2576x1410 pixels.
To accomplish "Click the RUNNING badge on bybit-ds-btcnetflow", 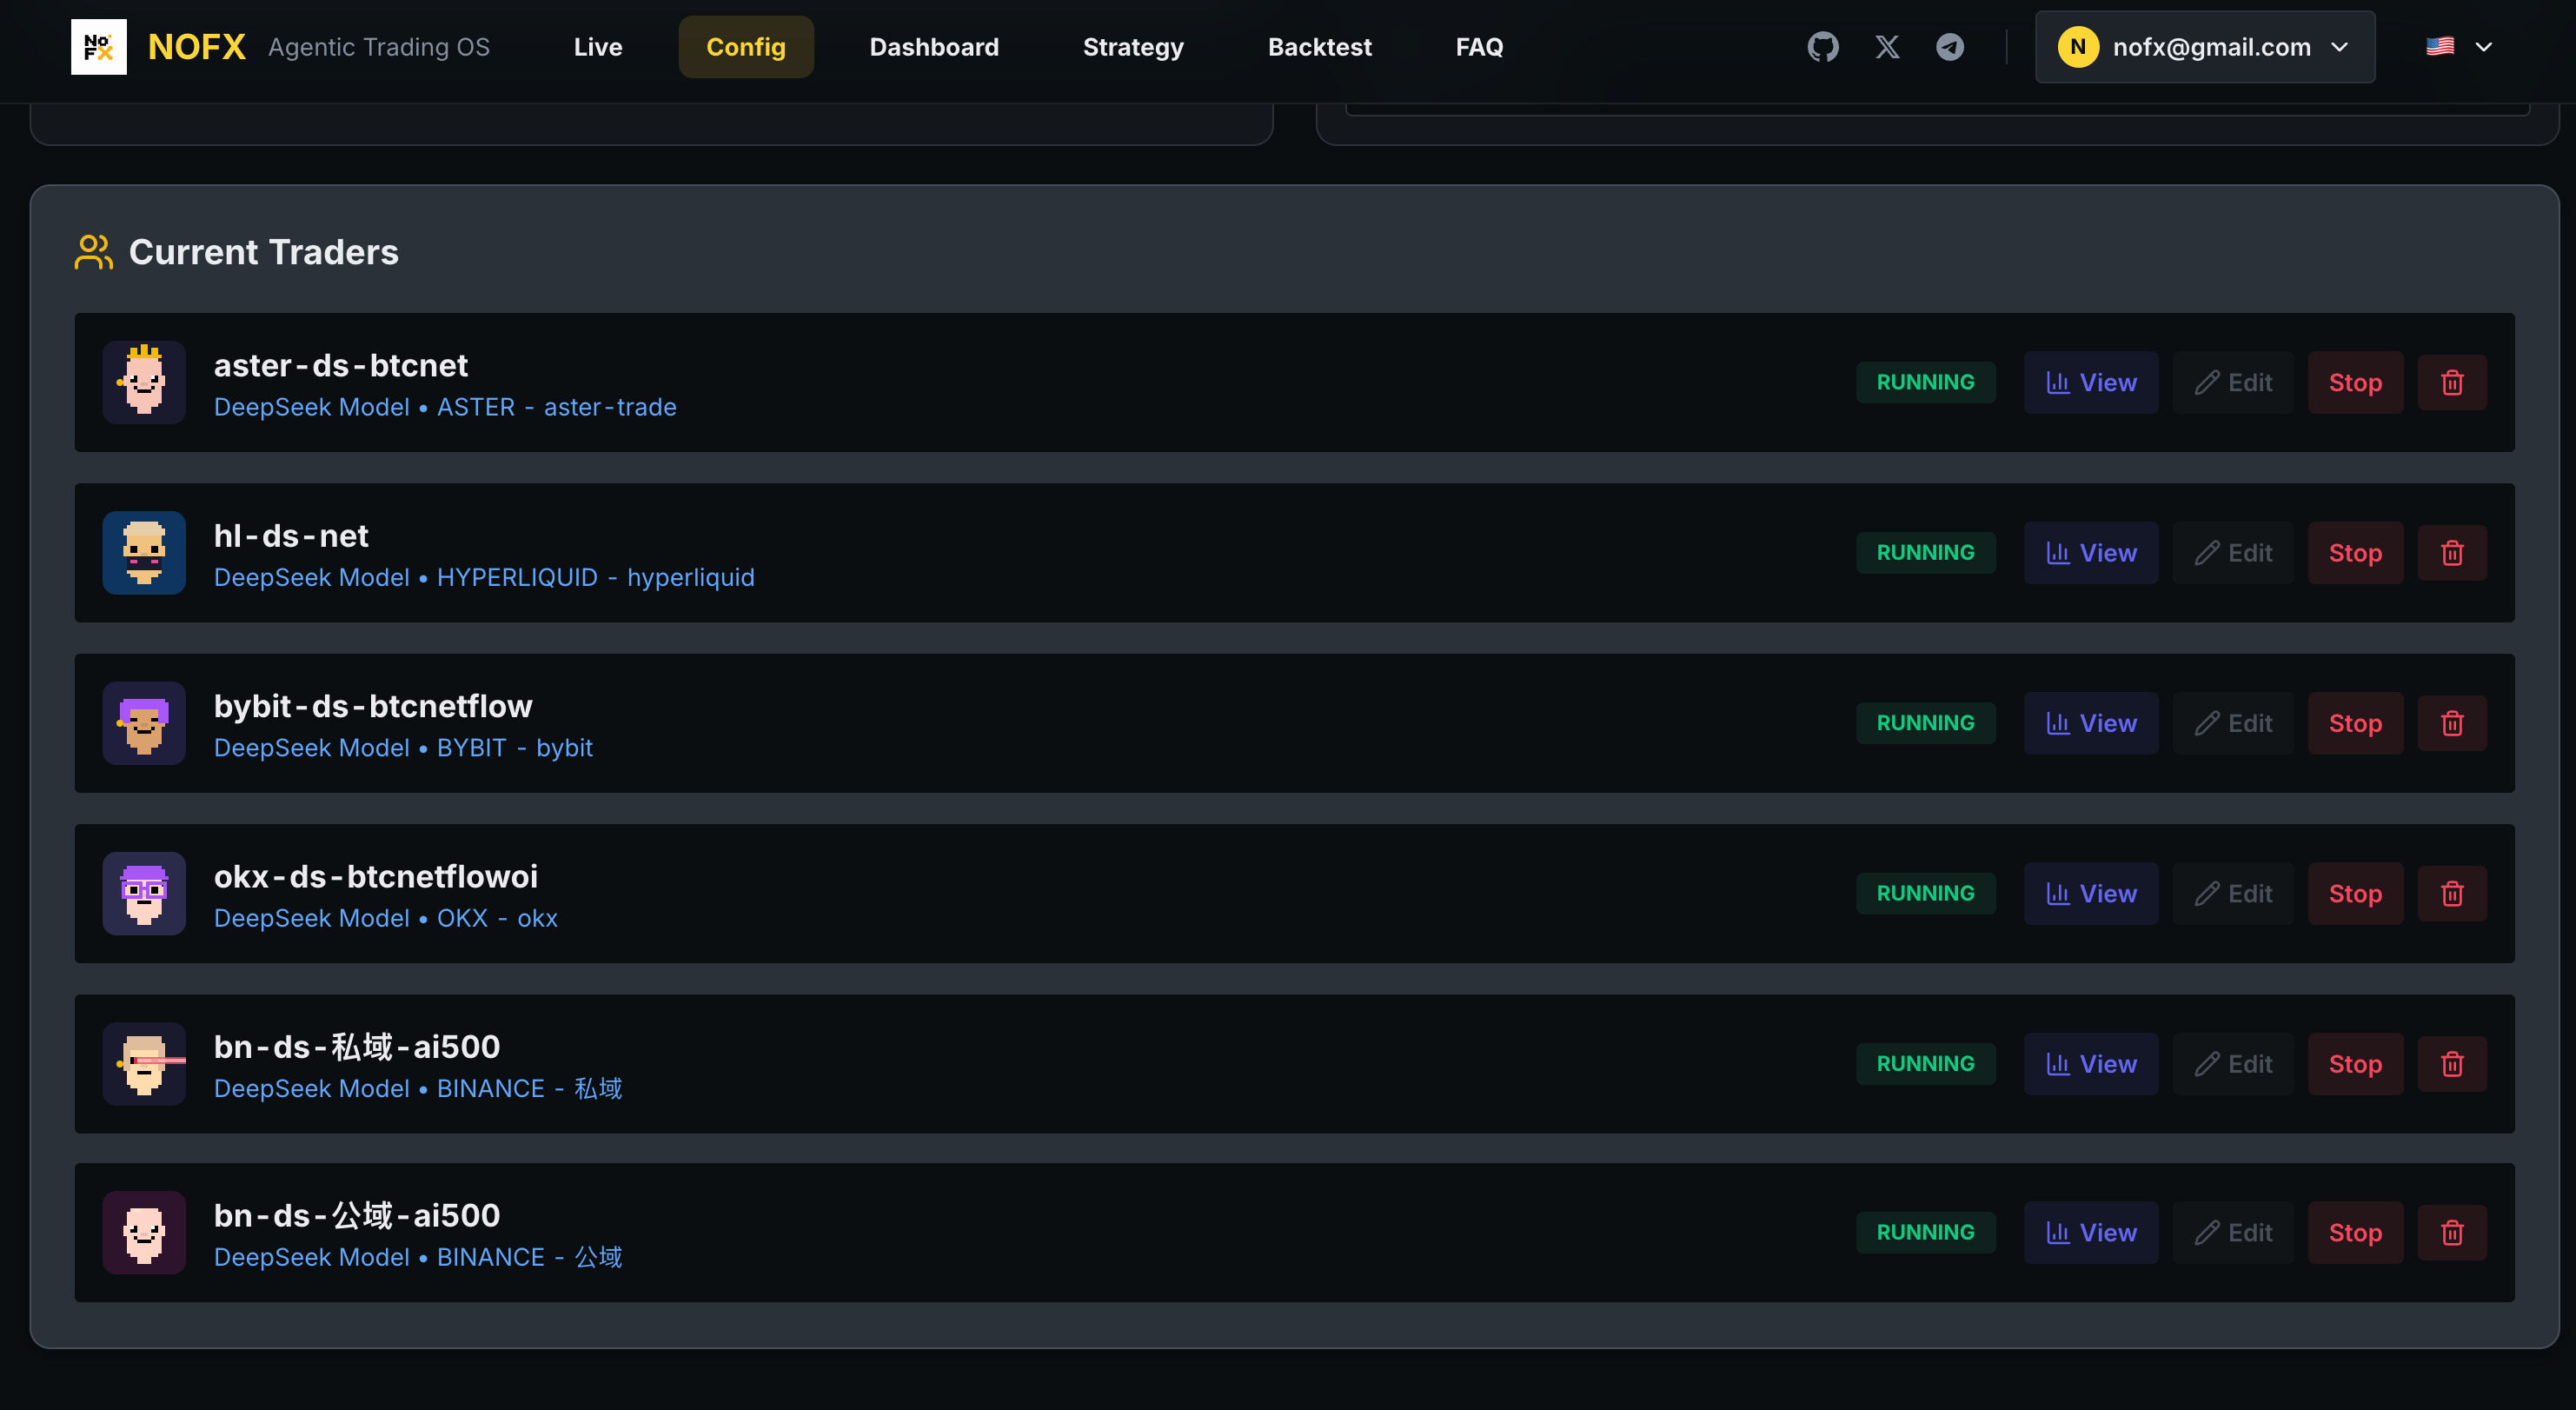I will pyautogui.click(x=1926, y=722).
